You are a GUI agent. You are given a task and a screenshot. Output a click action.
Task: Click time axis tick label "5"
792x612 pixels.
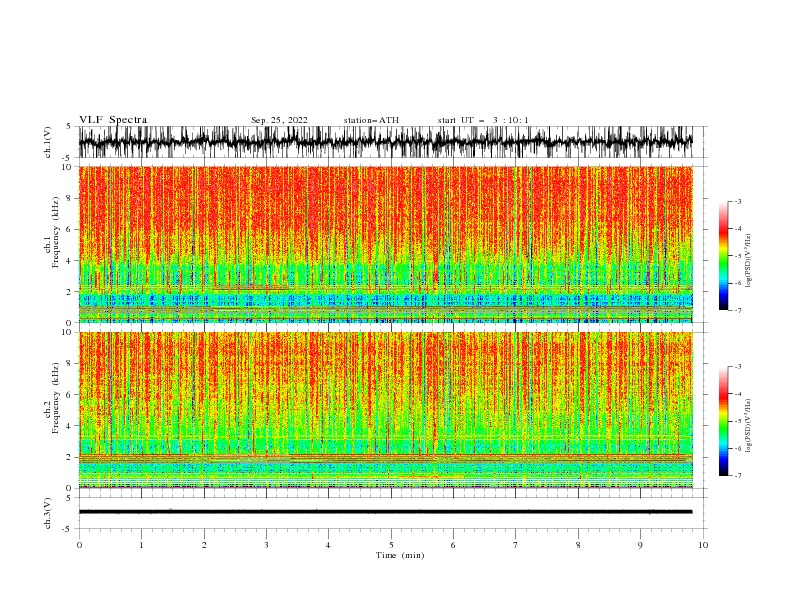[x=391, y=545]
